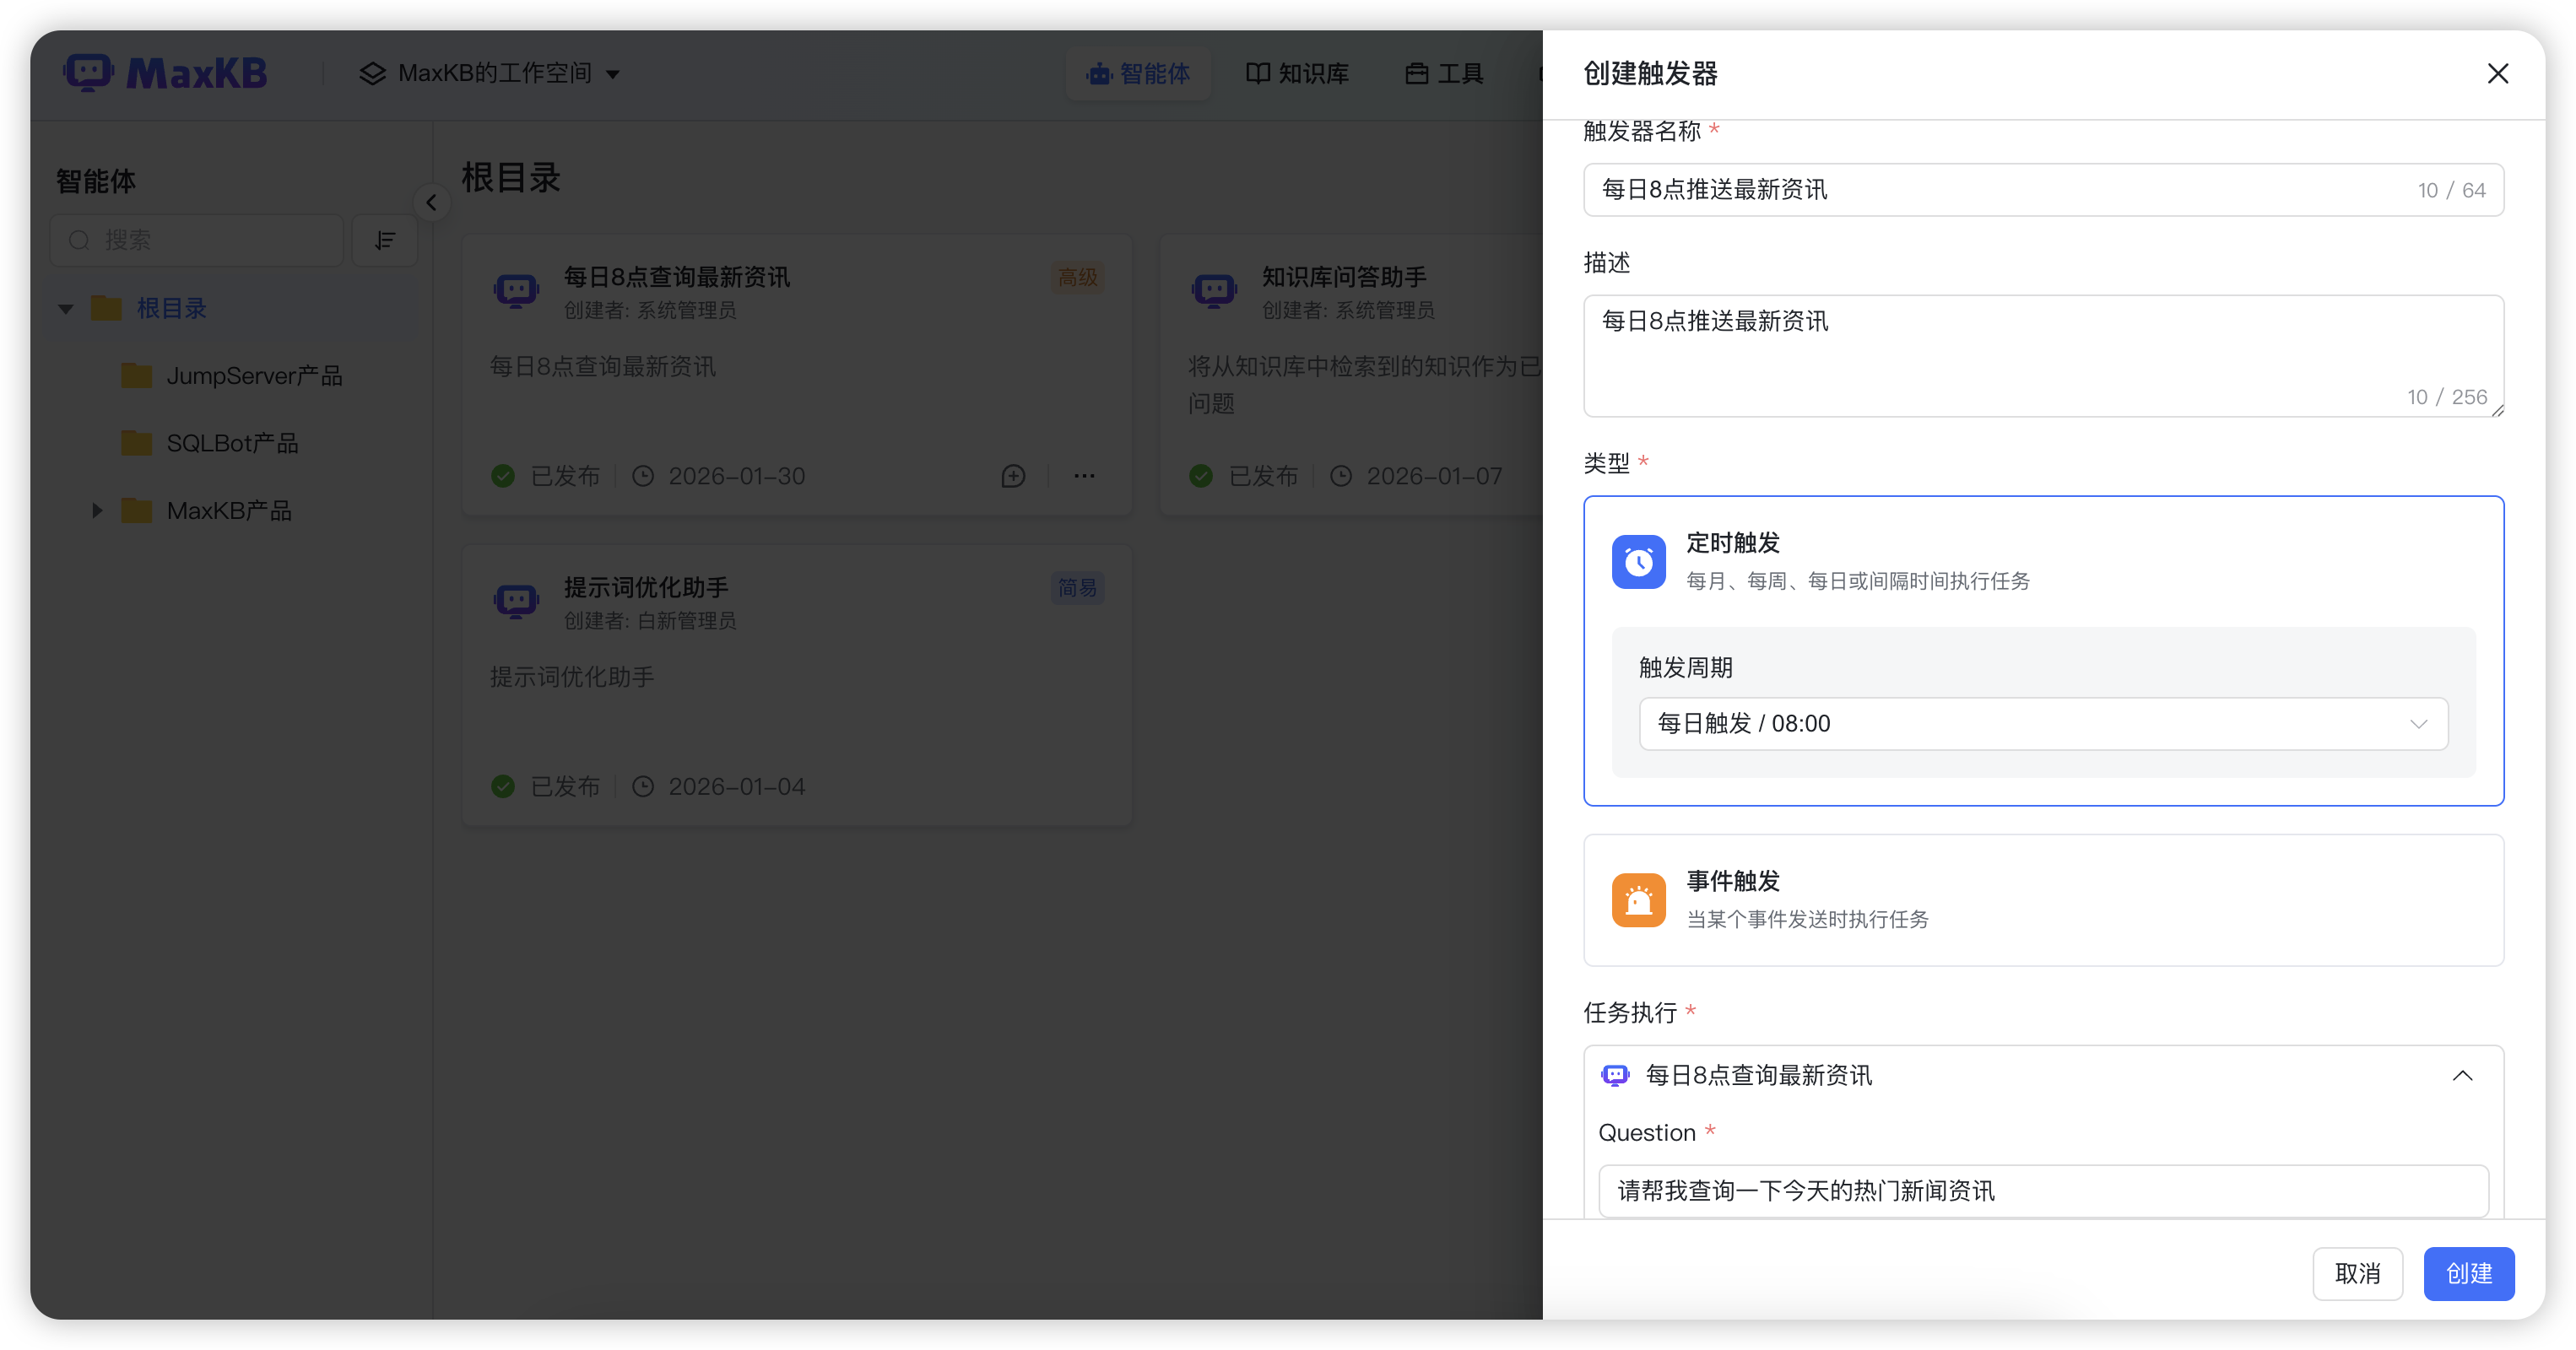2576x1350 pixels.
Task: Click the sort icon beside search box
Action: point(385,240)
